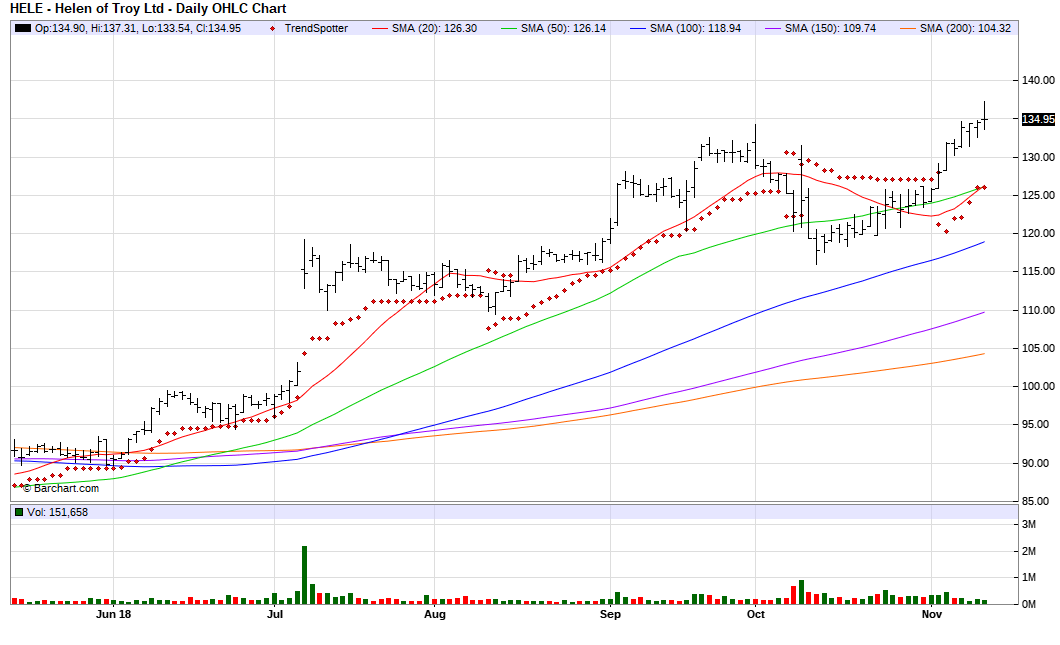Click the 1M volume axis label

(x=1029, y=577)
